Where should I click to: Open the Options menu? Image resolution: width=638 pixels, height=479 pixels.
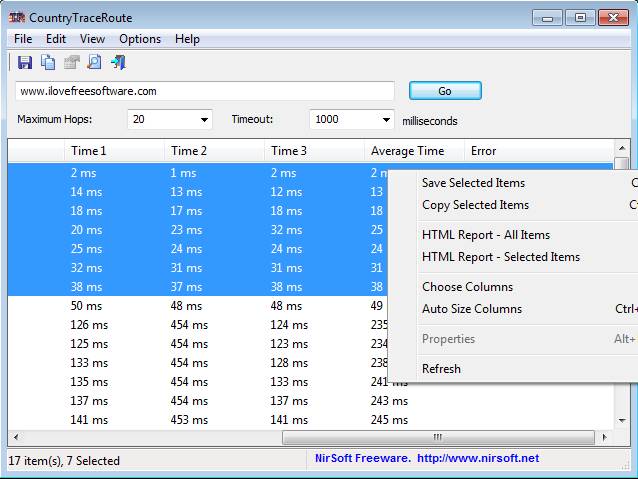tap(140, 39)
